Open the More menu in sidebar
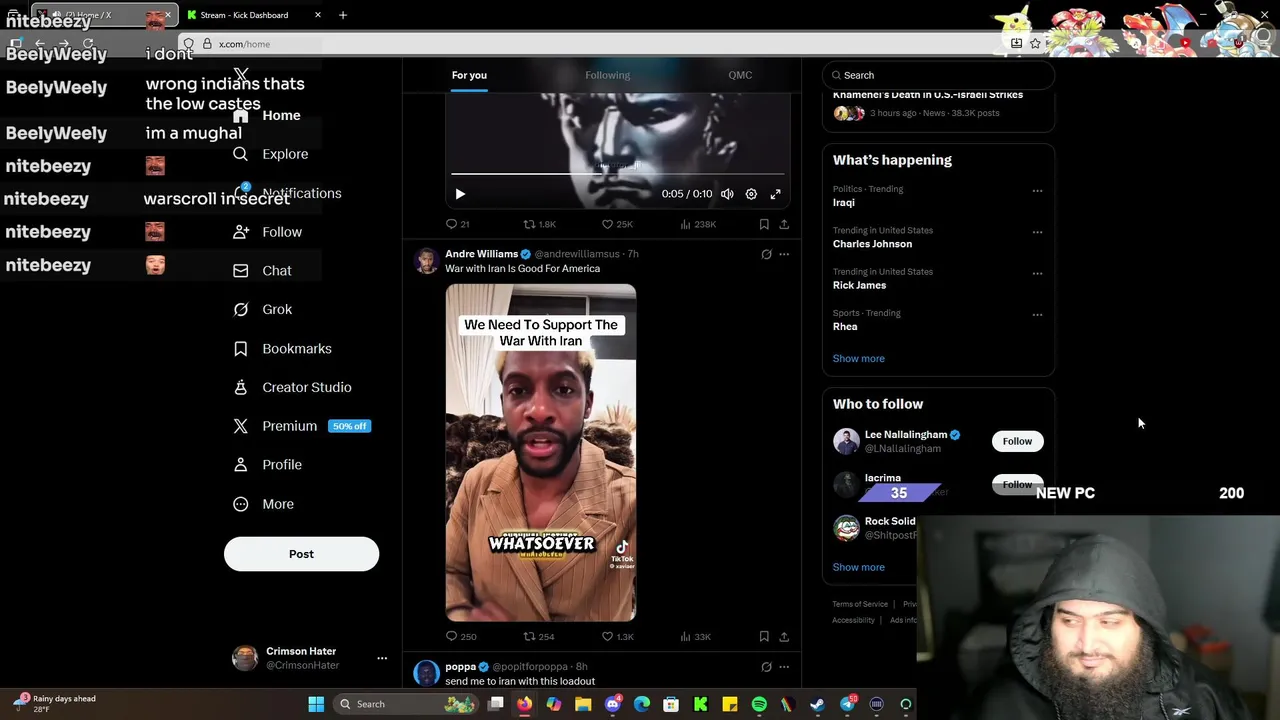Viewport: 1280px width, 720px height. (x=263, y=504)
